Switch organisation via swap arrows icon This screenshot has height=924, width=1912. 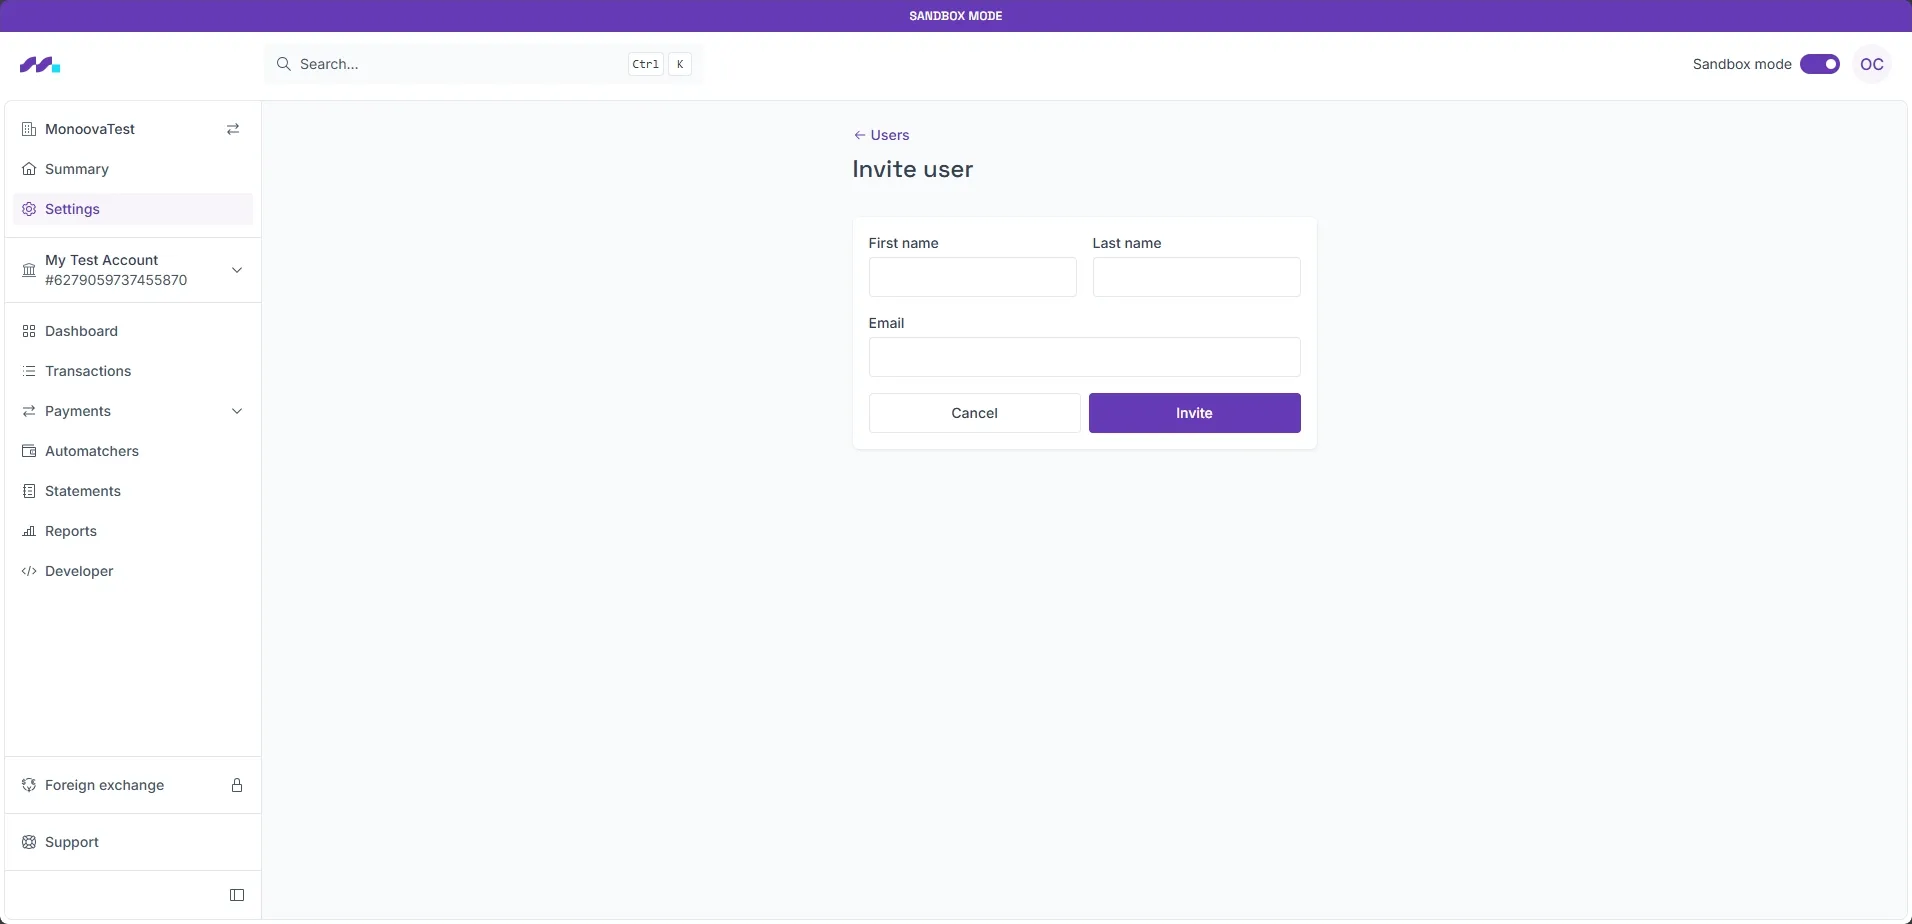pos(233,129)
